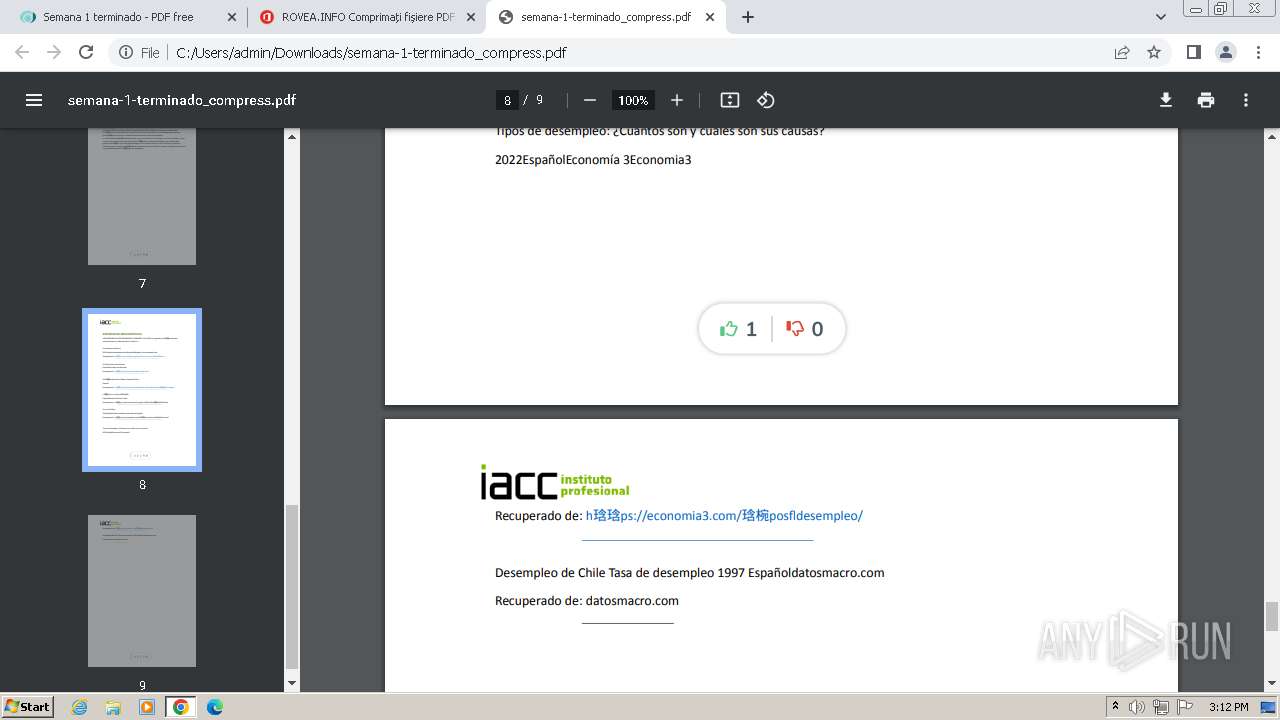This screenshot has width=1280, height=720.
Task: Close the semana-1-terminado_compress.pdf tab
Action: click(709, 17)
